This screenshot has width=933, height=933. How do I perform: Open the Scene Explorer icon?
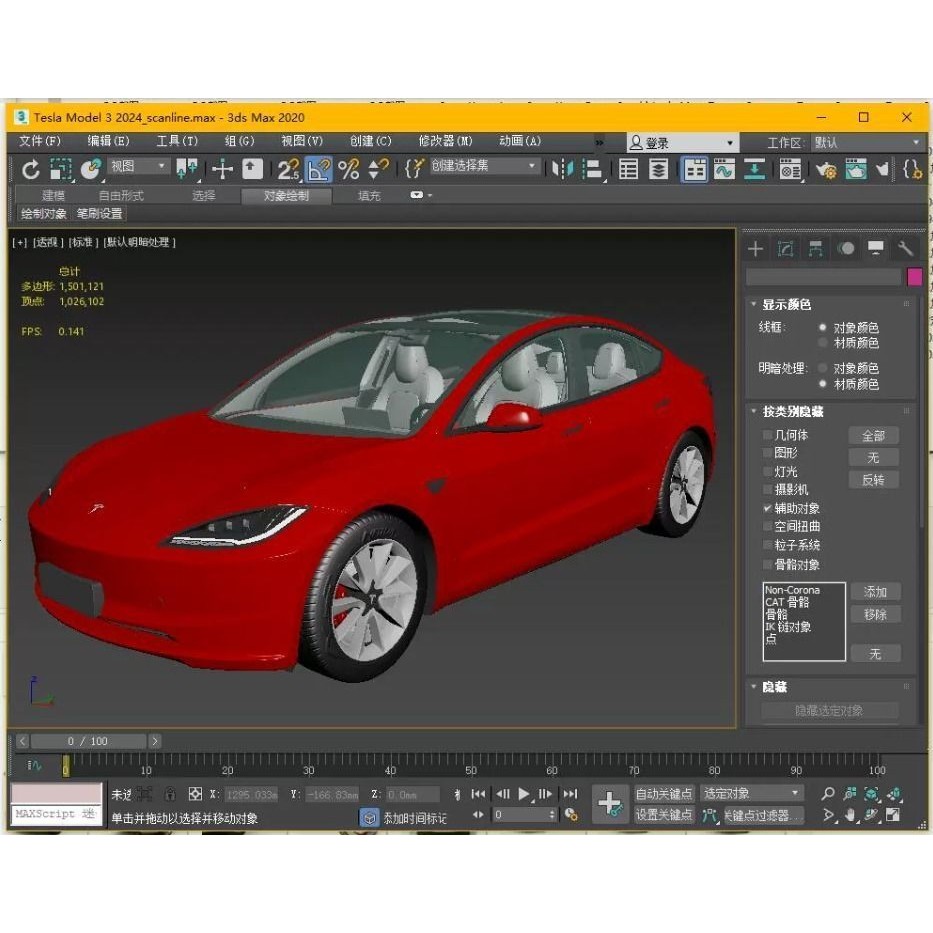[628, 170]
